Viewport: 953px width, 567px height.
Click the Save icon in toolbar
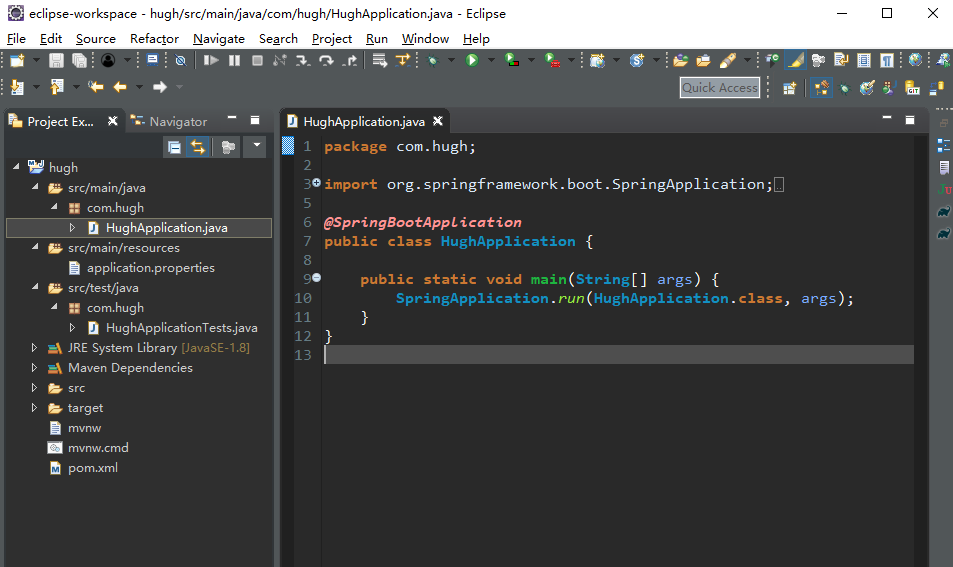[x=56, y=61]
